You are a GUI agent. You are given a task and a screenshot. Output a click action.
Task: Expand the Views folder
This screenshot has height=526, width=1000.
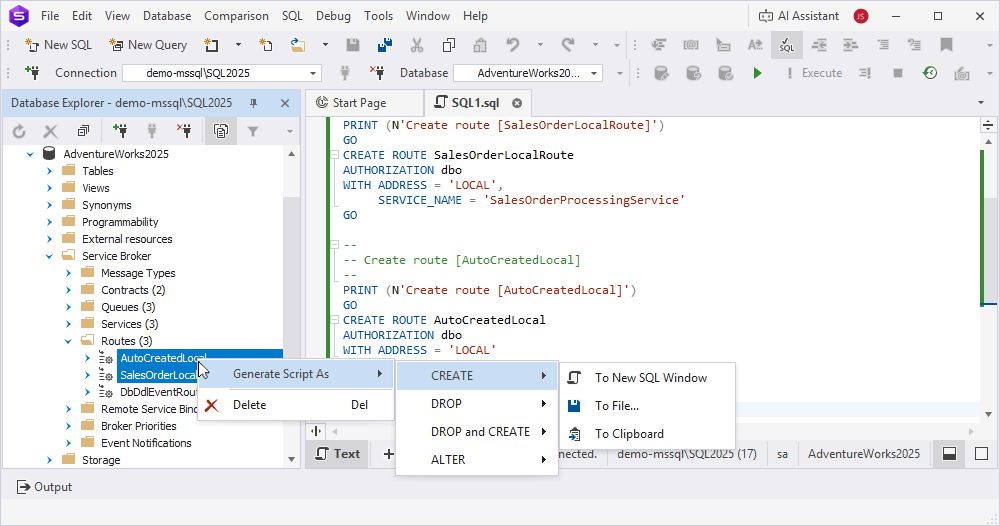49,188
